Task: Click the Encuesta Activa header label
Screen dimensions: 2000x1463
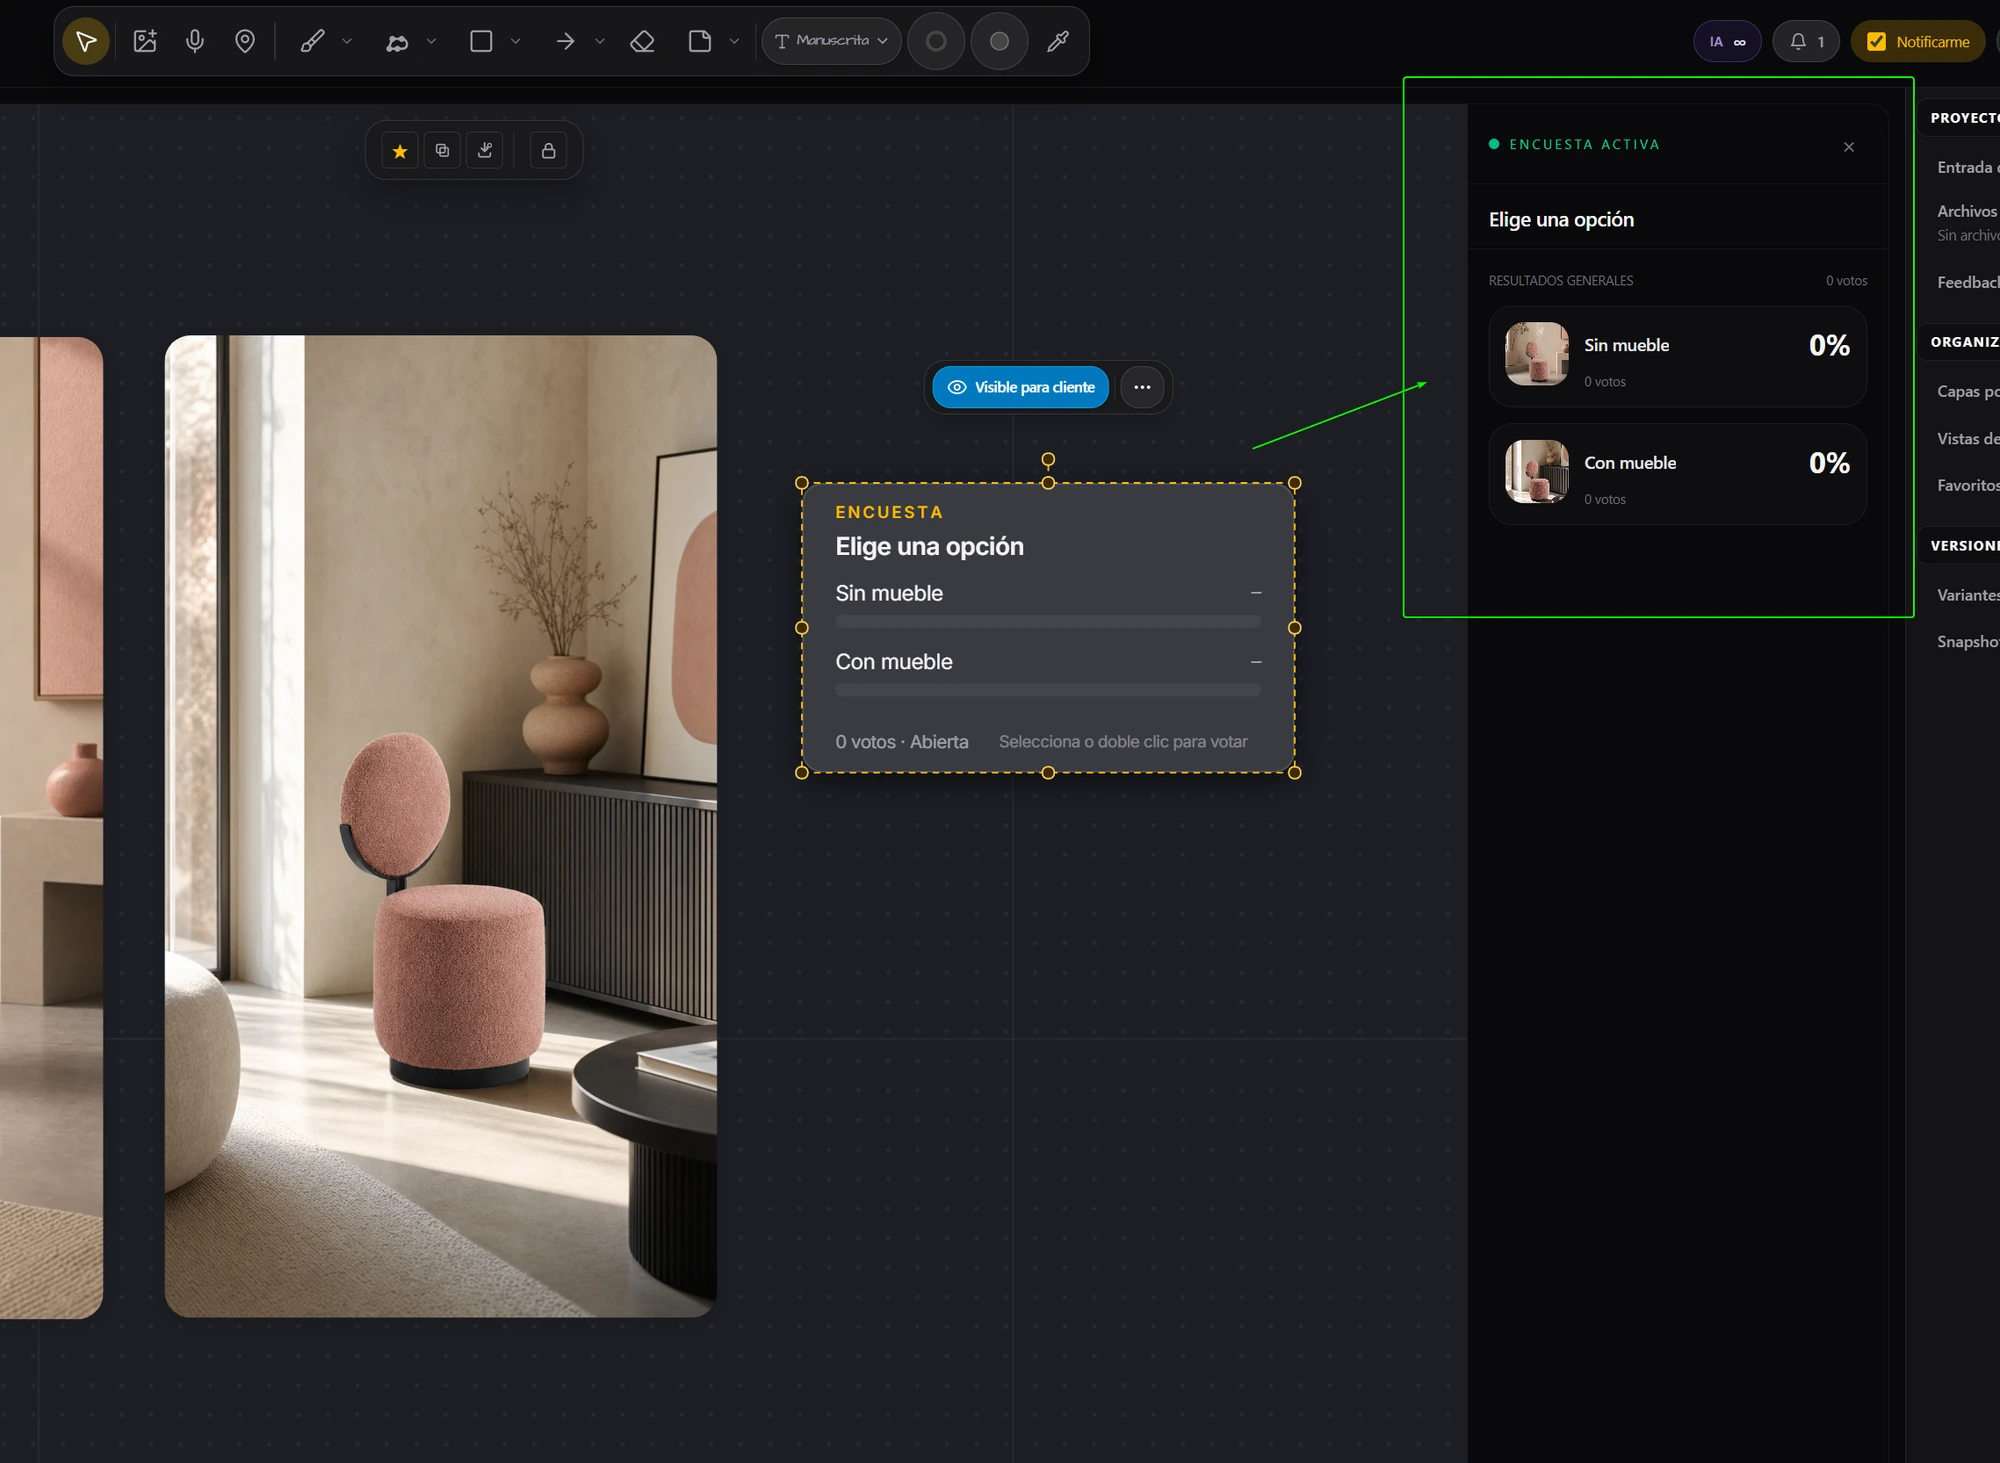Action: 1584,144
